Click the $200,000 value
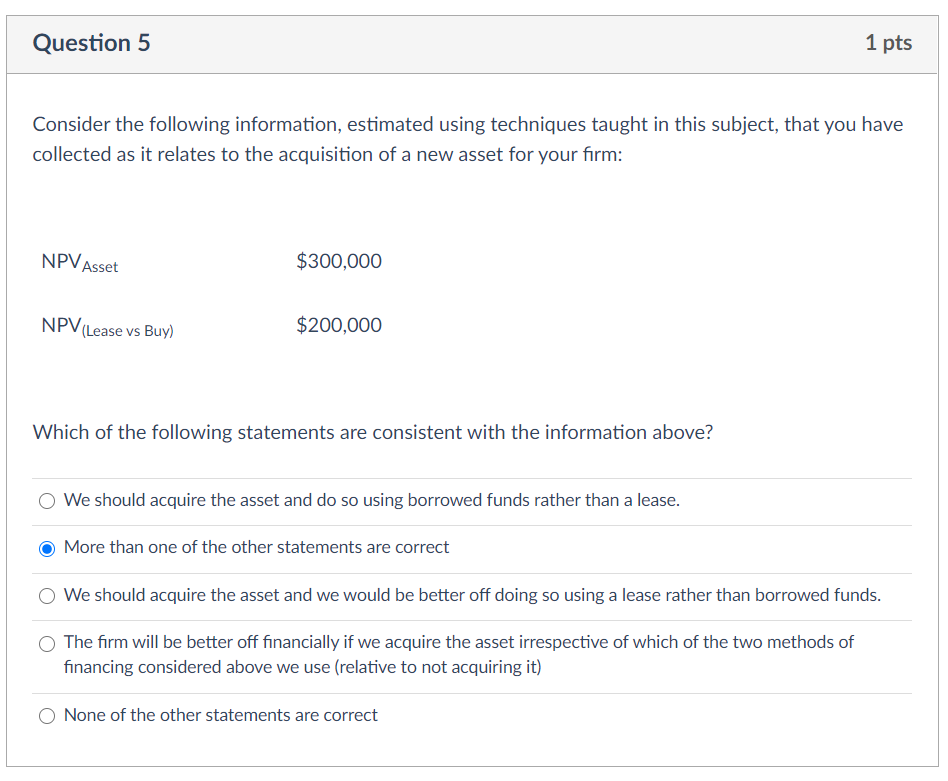The width and height of the screenshot is (948, 781). (x=339, y=326)
